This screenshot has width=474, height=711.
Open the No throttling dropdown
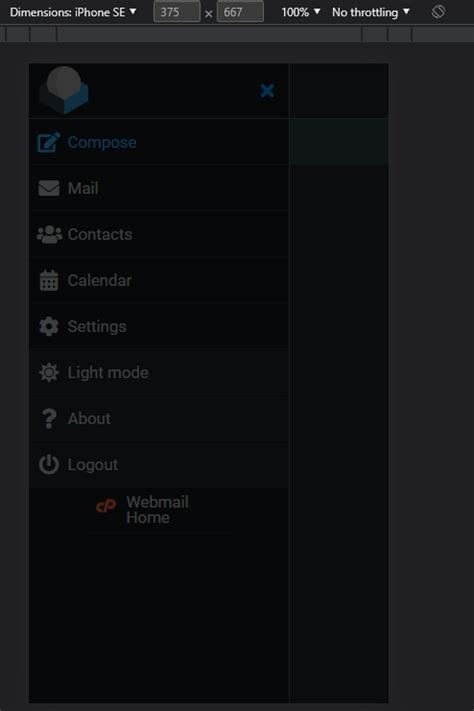371,12
